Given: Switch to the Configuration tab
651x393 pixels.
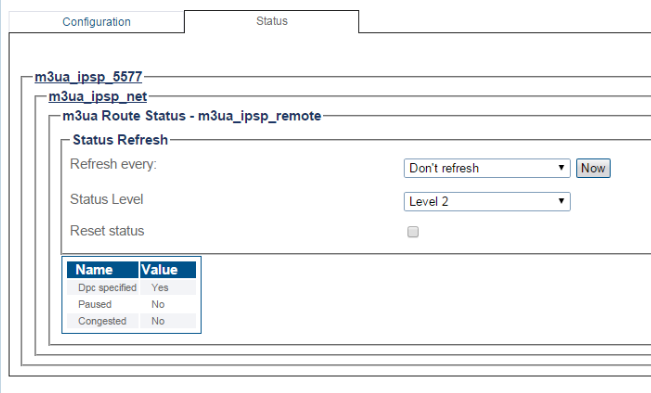Looking at the screenshot, I should [96, 22].
